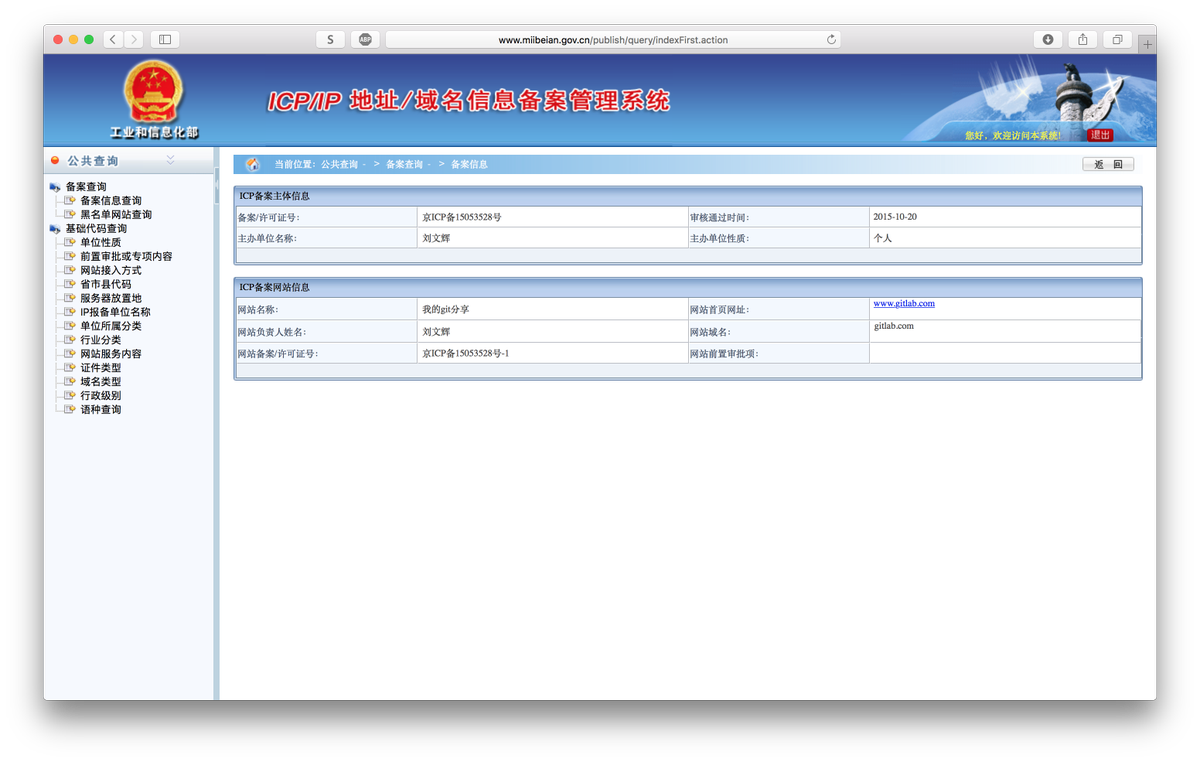Open IP报备单位名称 in the sidebar
Image resolution: width=1200 pixels, height=762 pixels.
pyautogui.click(x=115, y=312)
